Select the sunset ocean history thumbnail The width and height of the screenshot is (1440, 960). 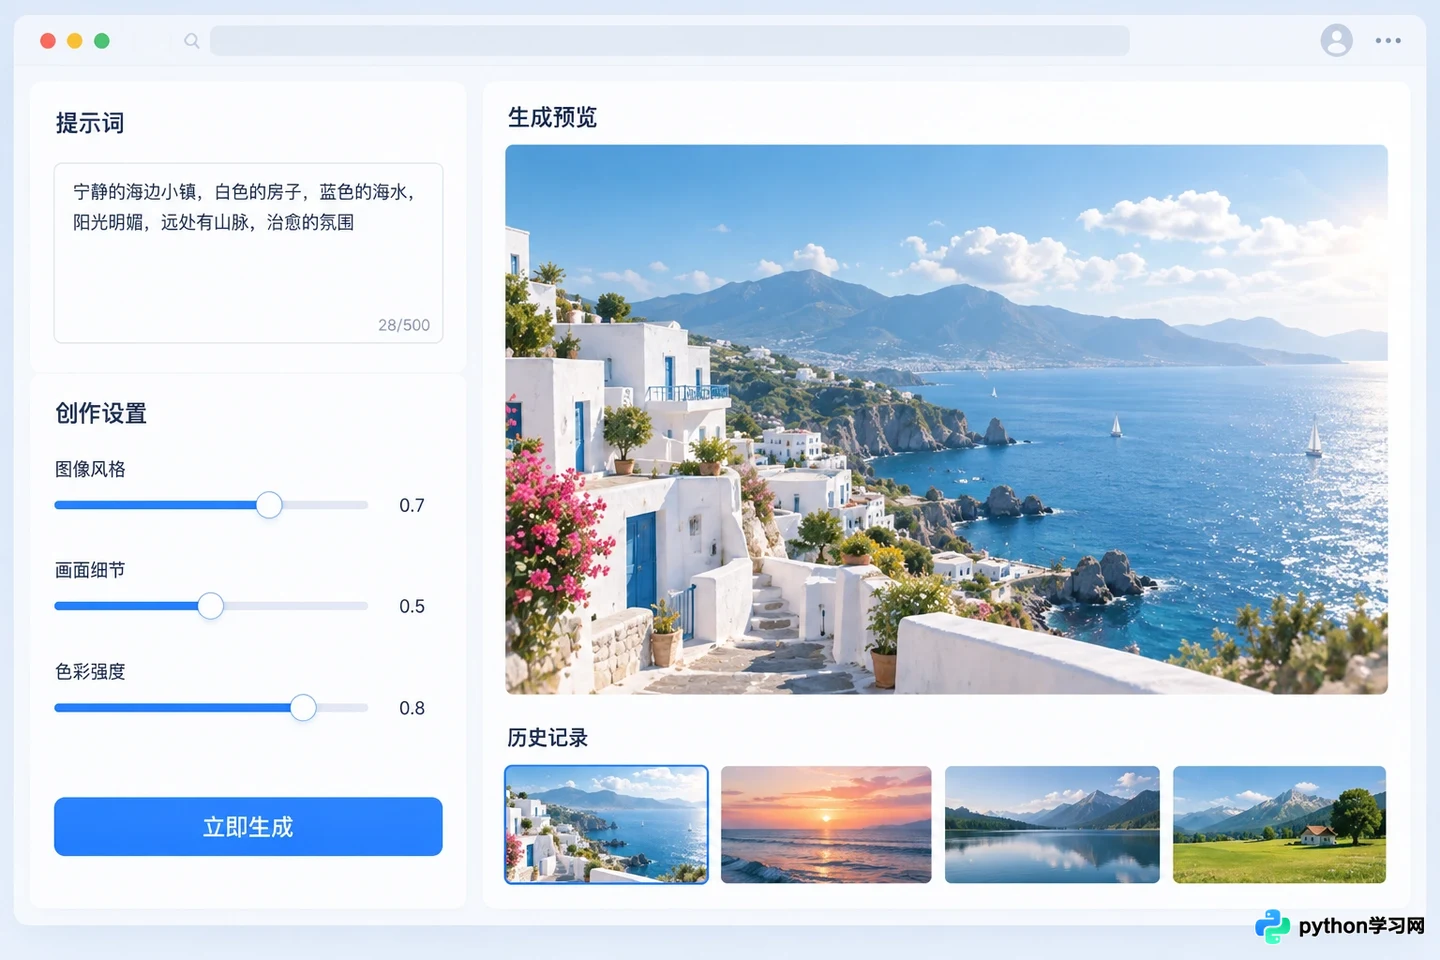pos(826,824)
